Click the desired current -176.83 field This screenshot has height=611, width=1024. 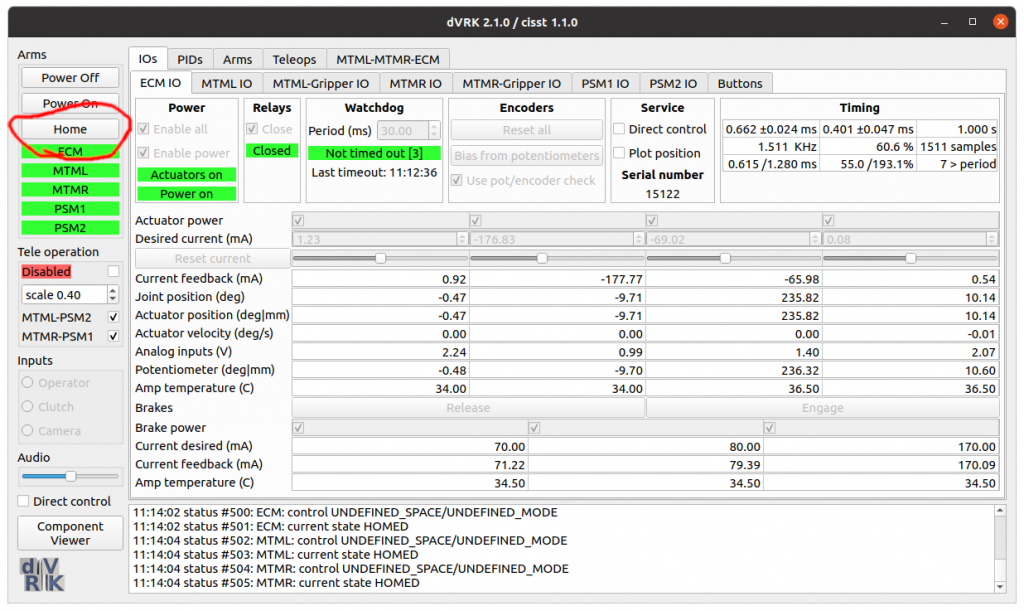552,240
